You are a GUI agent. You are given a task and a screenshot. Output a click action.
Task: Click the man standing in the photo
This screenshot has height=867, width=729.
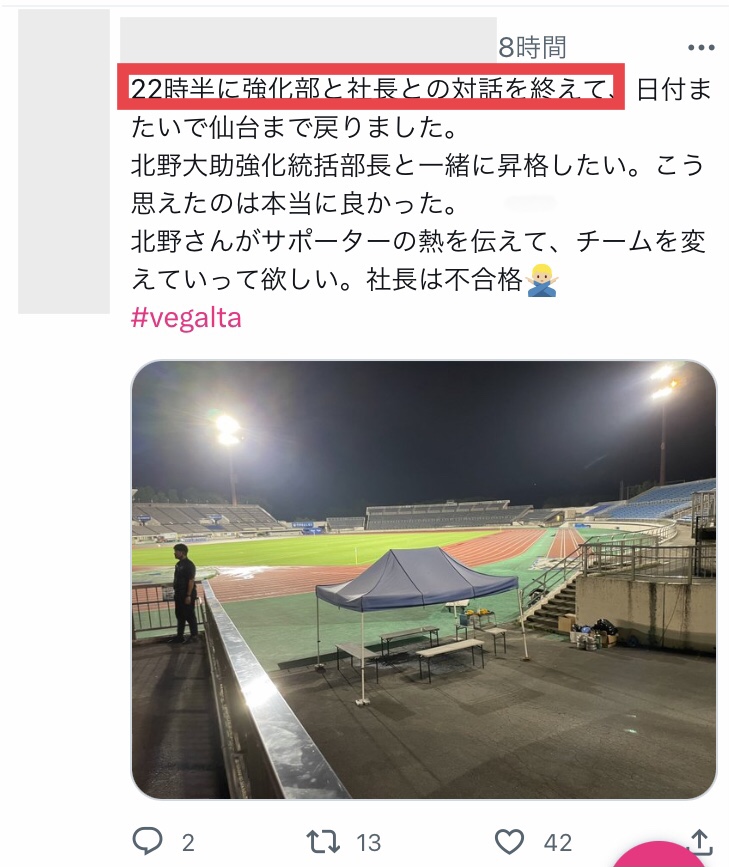(185, 593)
